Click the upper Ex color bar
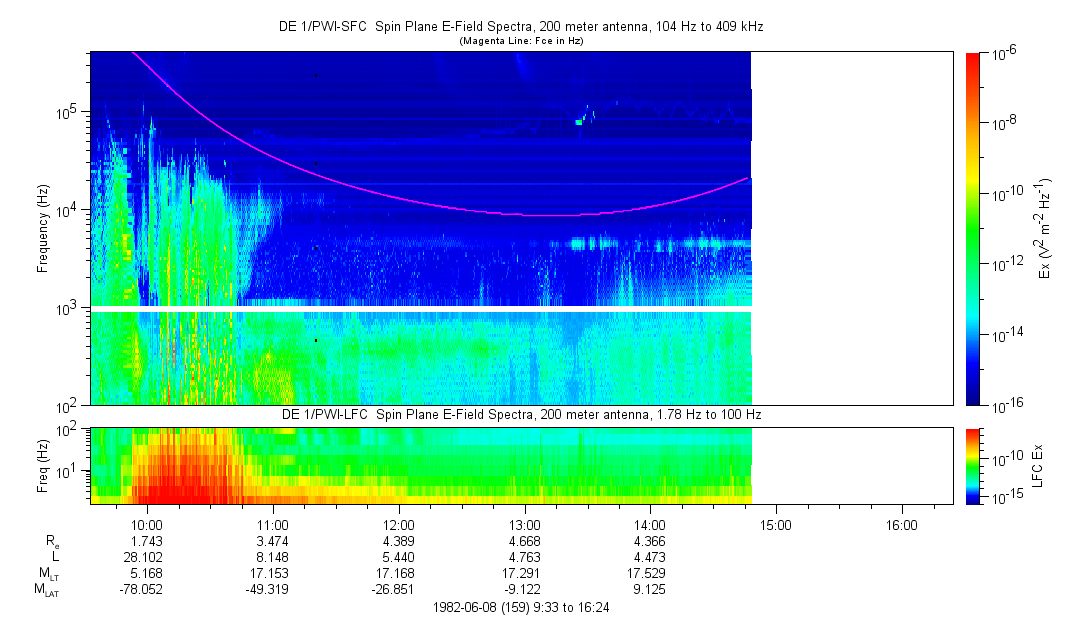Screen dimensions: 1083x620 pyautogui.click(x=972, y=229)
